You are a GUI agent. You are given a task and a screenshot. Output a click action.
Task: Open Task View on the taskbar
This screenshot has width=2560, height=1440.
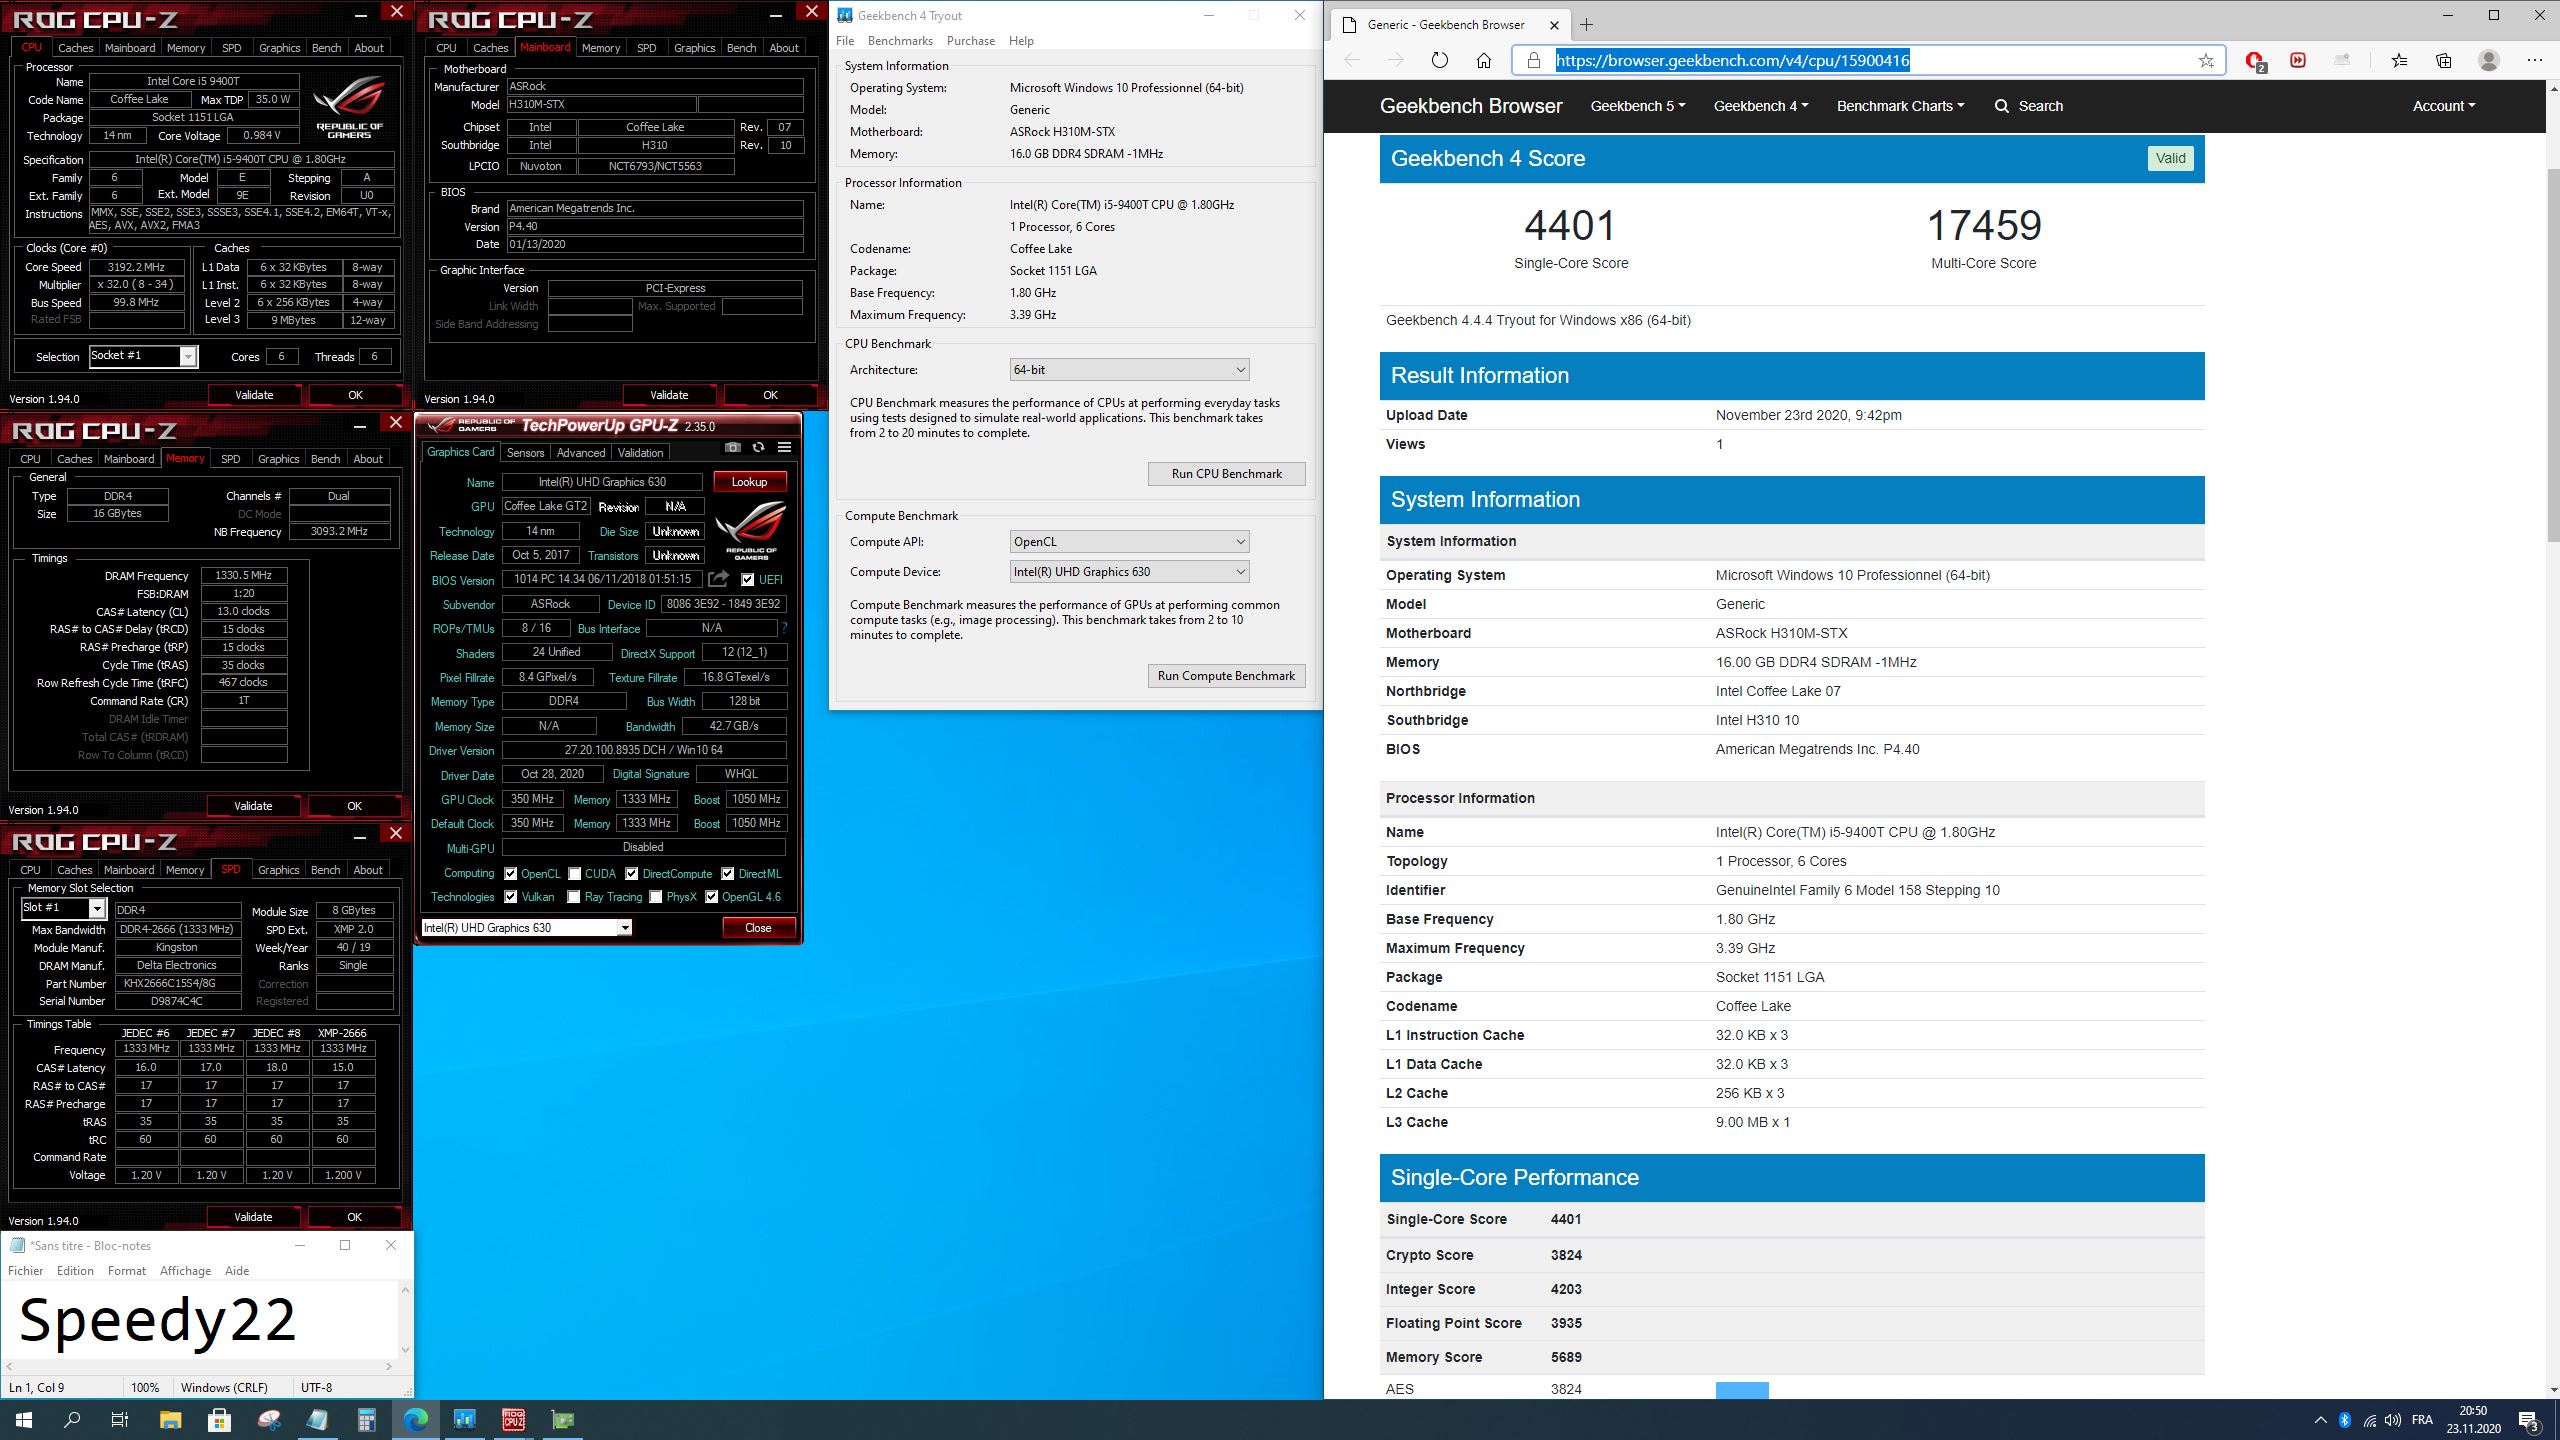120,1420
